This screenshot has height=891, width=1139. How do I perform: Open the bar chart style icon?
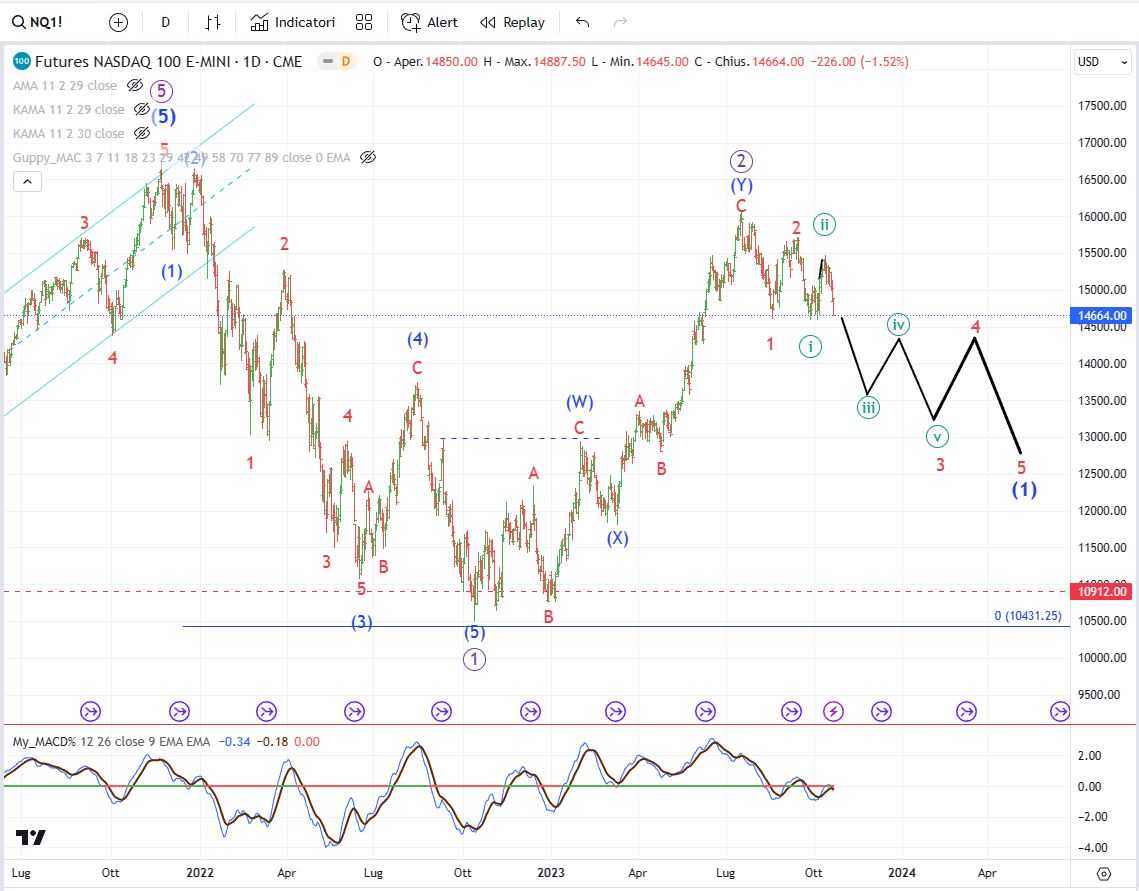pyautogui.click(x=212, y=23)
